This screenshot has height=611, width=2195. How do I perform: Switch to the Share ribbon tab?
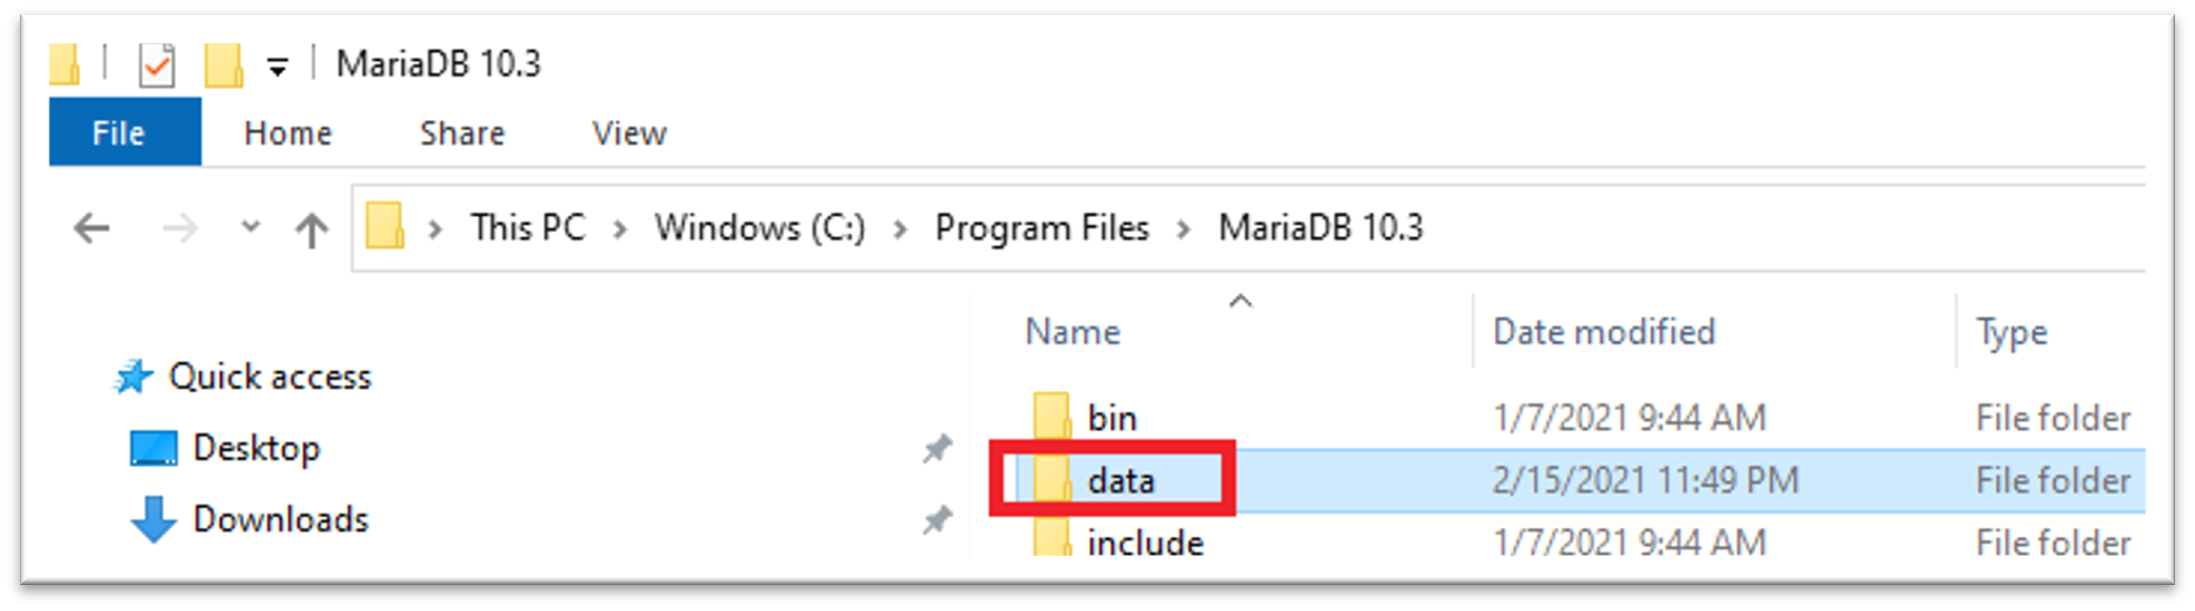pos(462,133)
